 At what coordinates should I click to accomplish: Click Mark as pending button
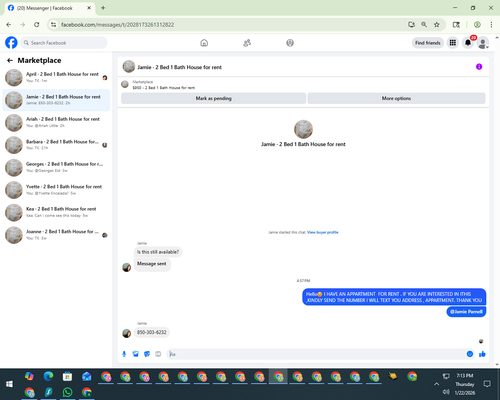[213, 98]
